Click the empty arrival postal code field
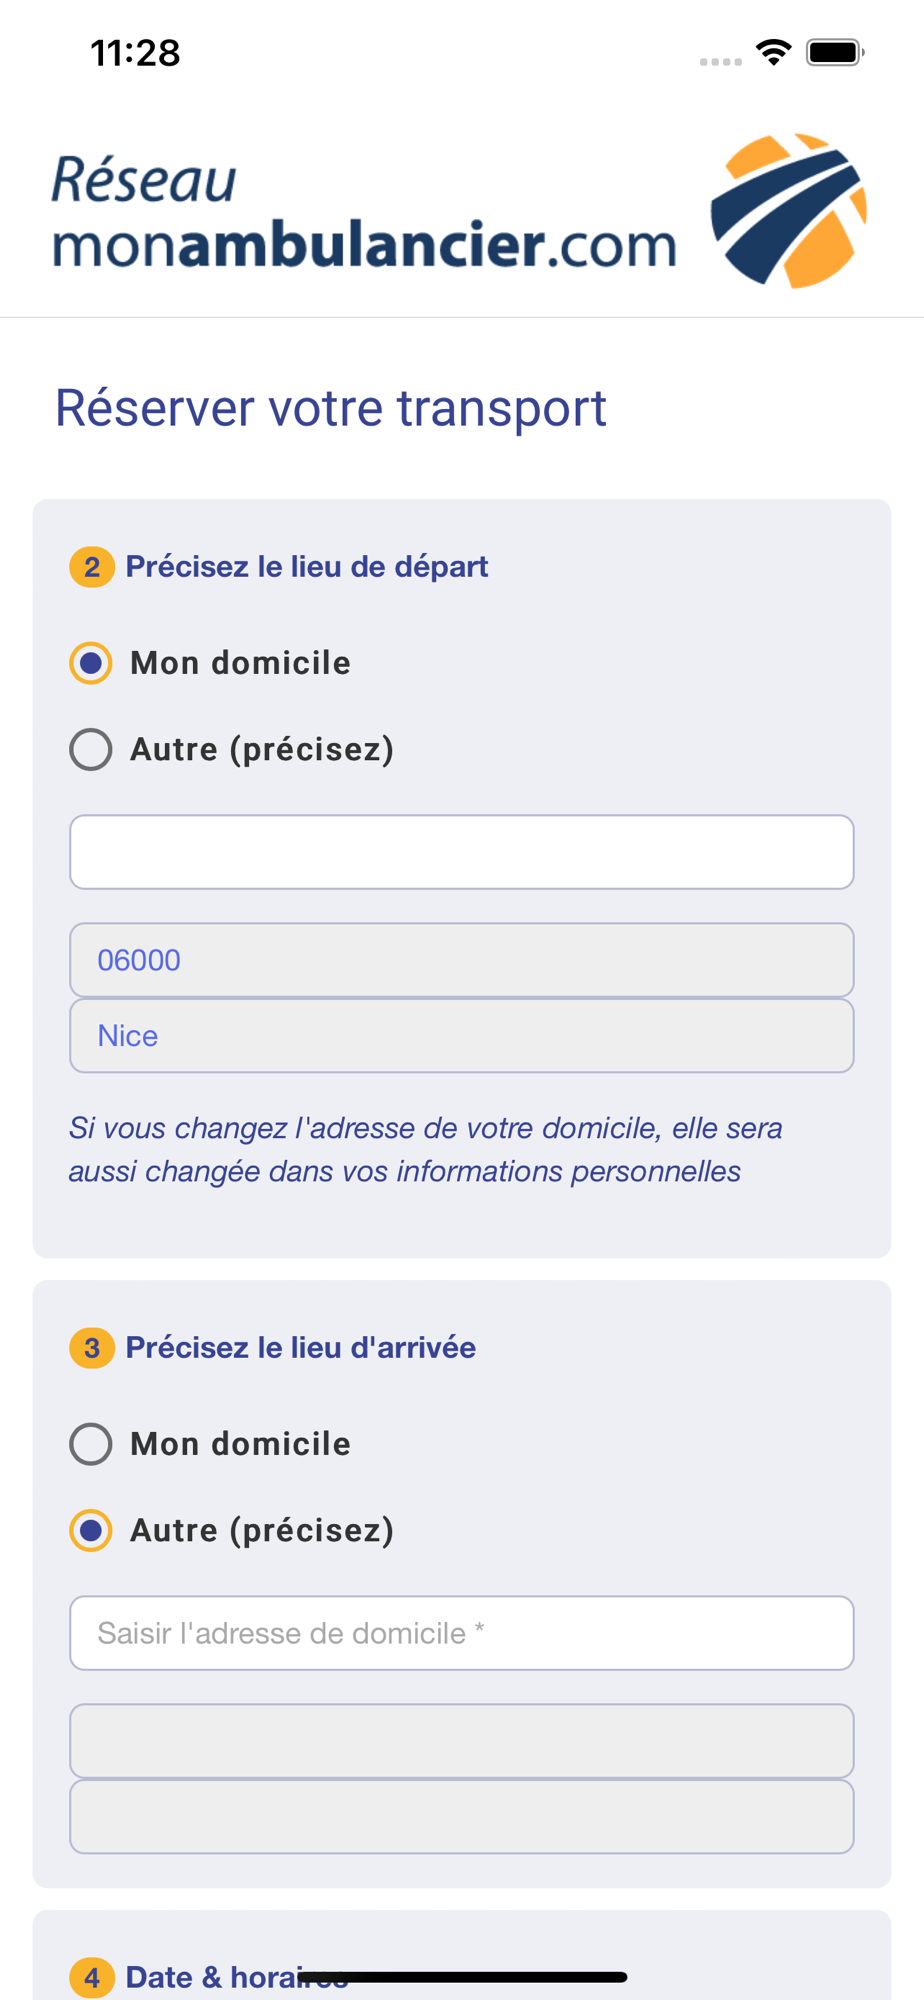Viewport: 924px width, 2000px height. pyautogui.click(x=462, y=1741)
